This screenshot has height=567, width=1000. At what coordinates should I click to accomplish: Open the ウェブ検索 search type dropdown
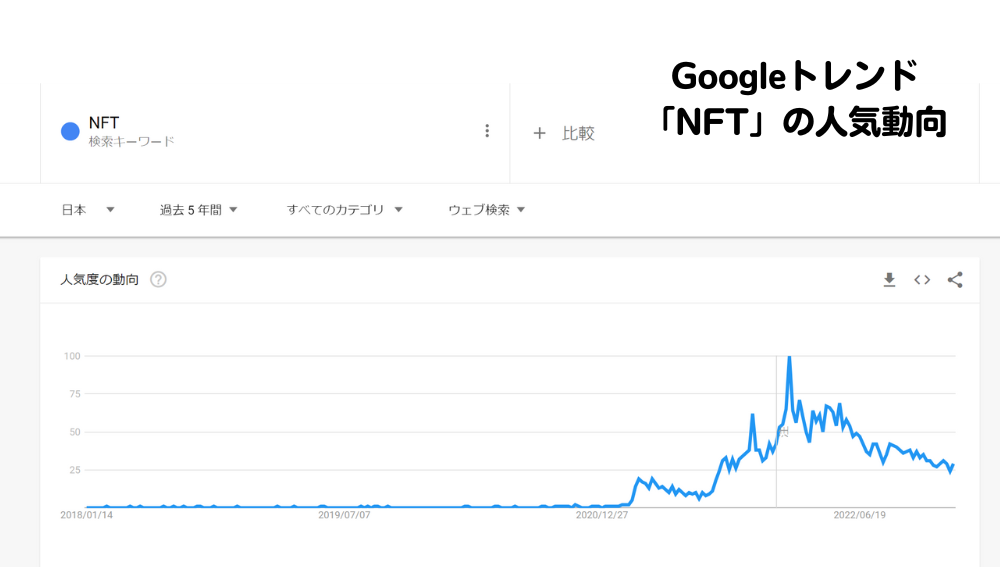click(487, 210)
